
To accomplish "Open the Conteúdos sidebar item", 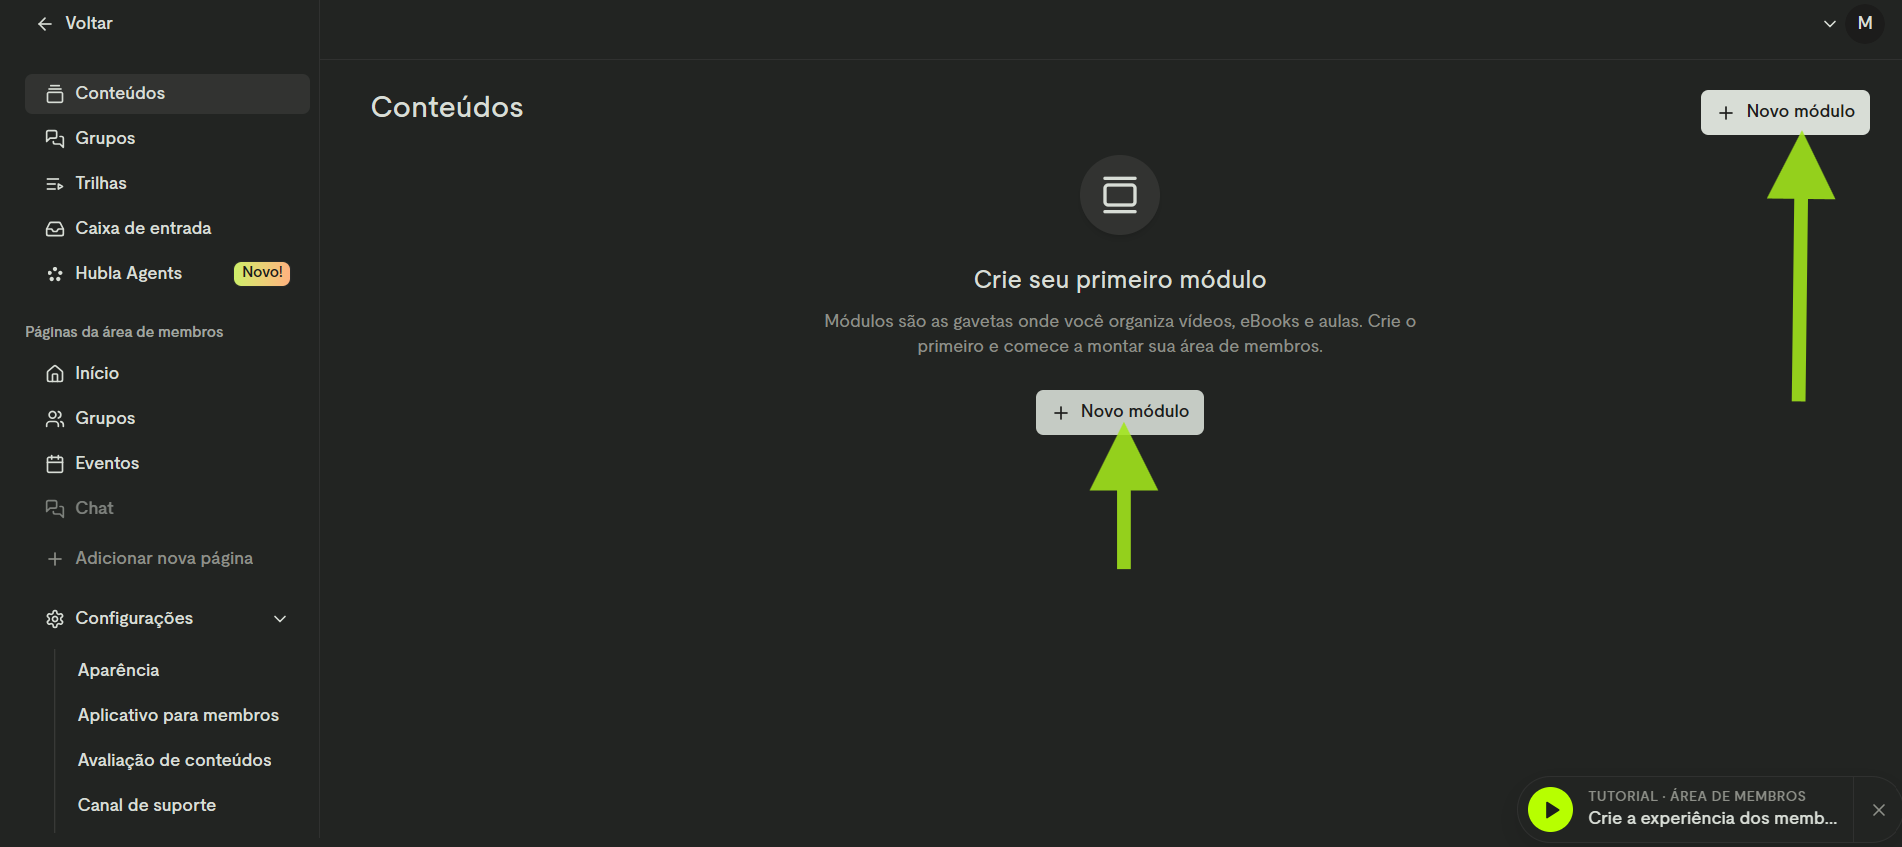I will (167, 93).
